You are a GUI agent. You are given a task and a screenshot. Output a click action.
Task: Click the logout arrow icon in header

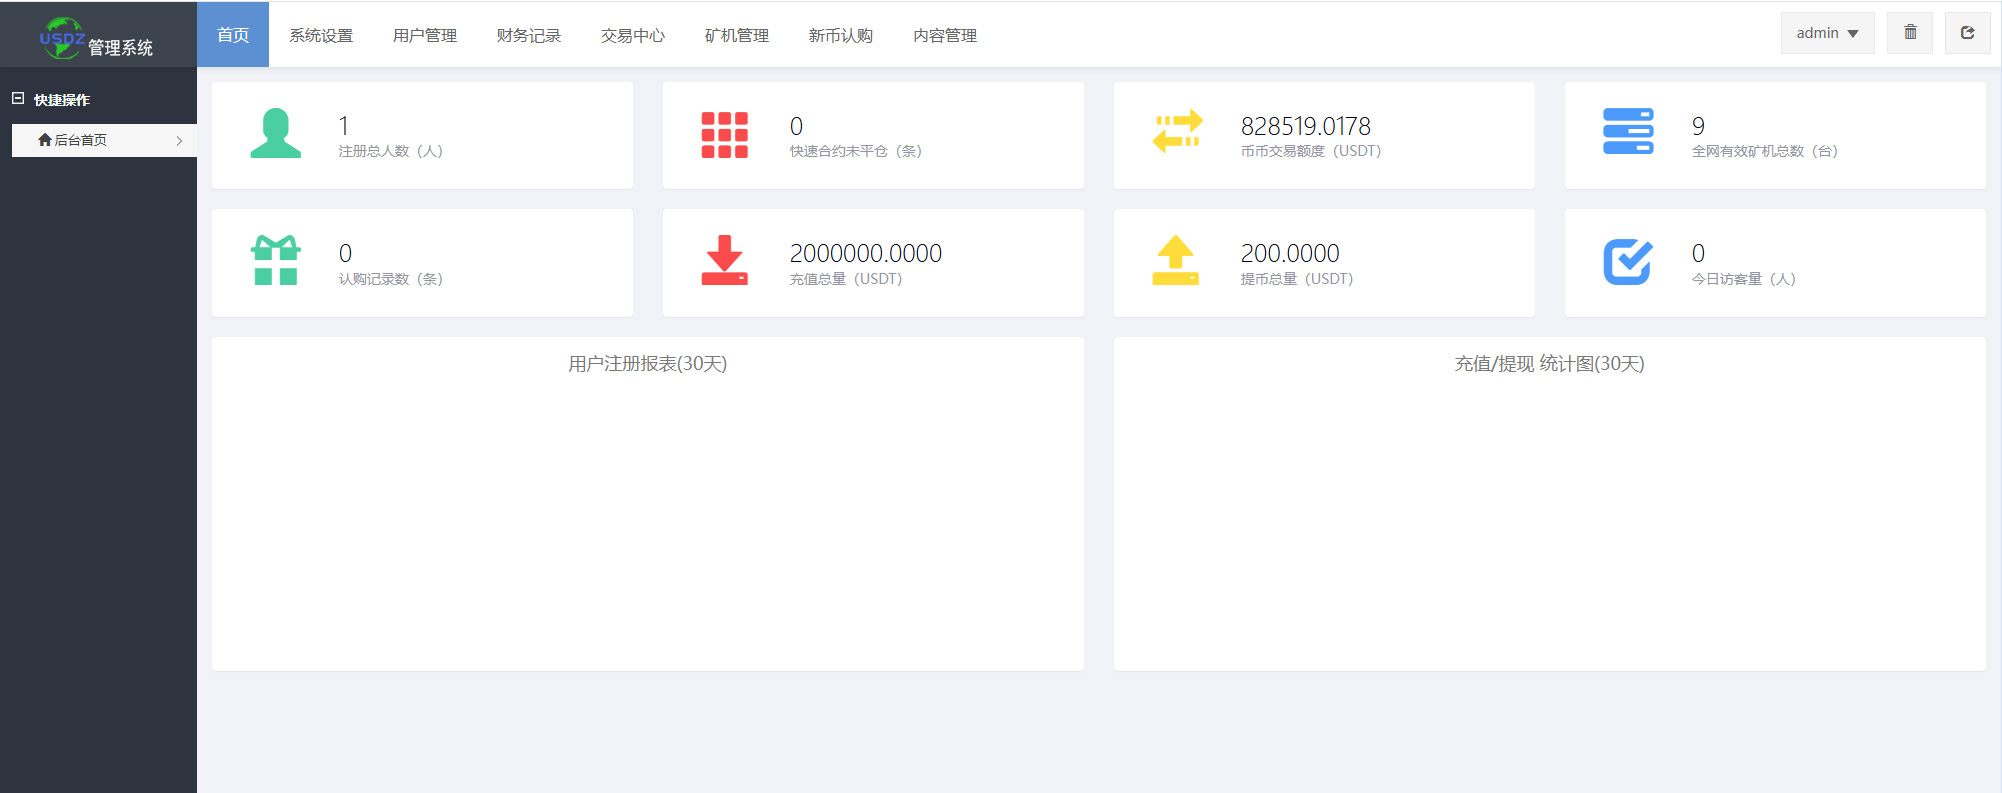[x=1967, y=33]
